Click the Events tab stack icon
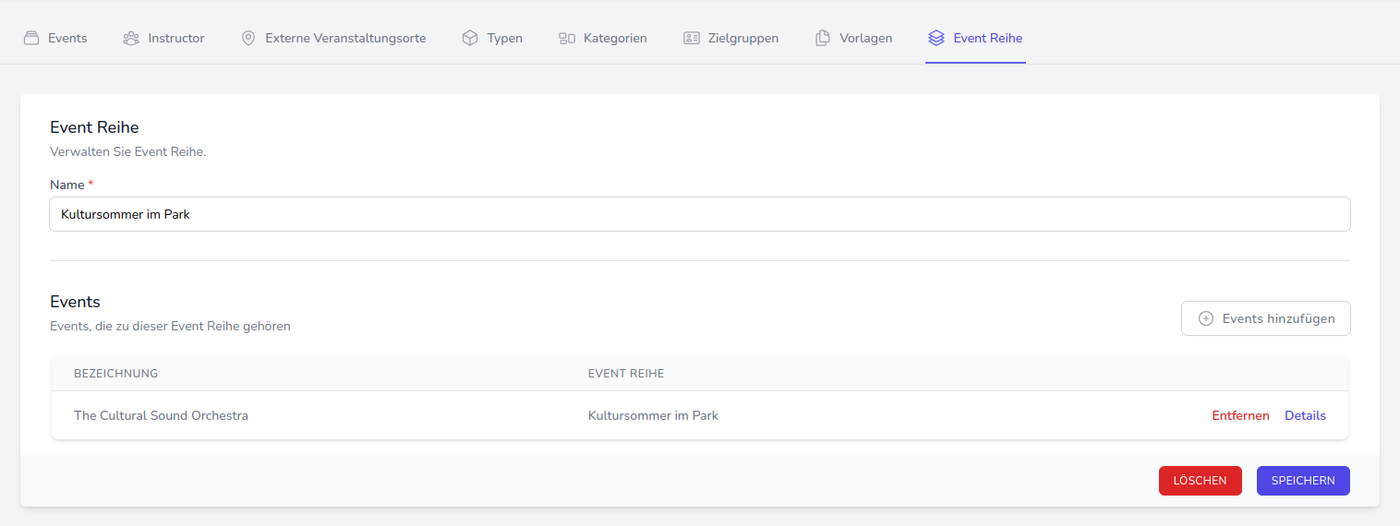Viewport: 1400px width, 526px height. click(31, 38)
